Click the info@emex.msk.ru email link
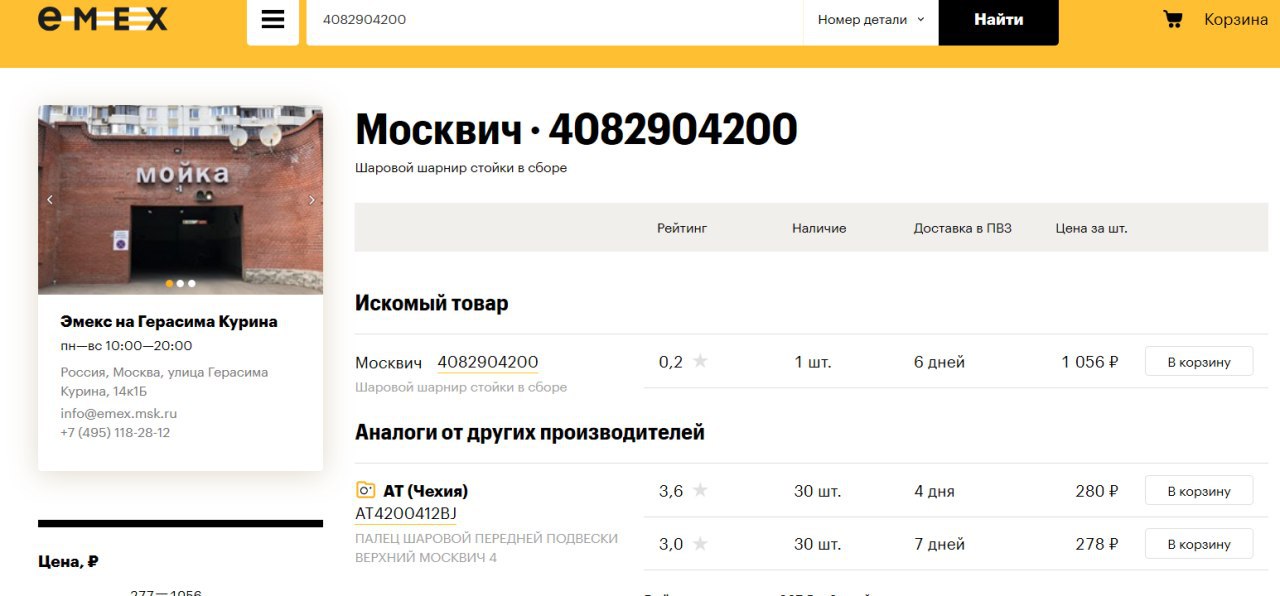 click(x=119, y=413)
